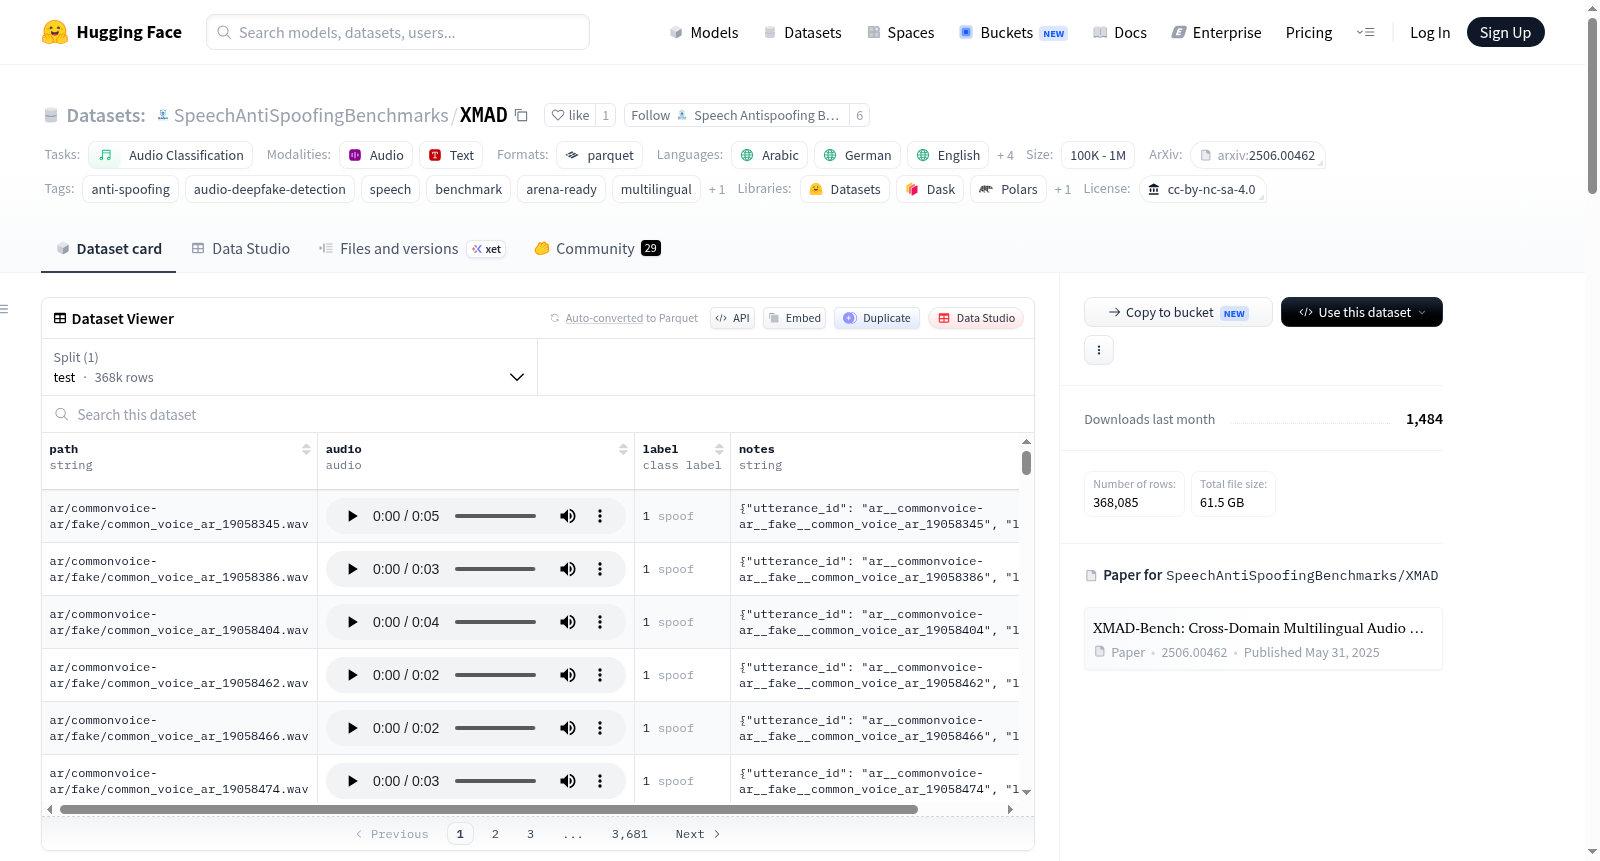Play audio for common_voice_ar_19058462 row
This screenshot has width=1600, height=861.
[352, 675]
